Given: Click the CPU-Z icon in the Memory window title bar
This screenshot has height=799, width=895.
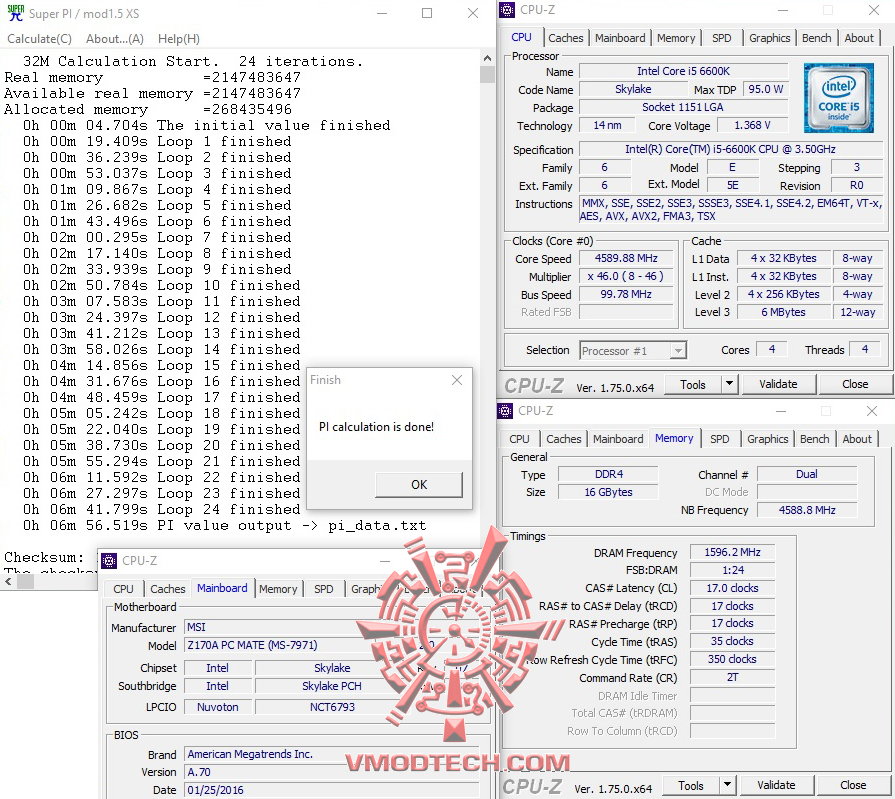Looking at the screenshot, I should pos(505,411).
